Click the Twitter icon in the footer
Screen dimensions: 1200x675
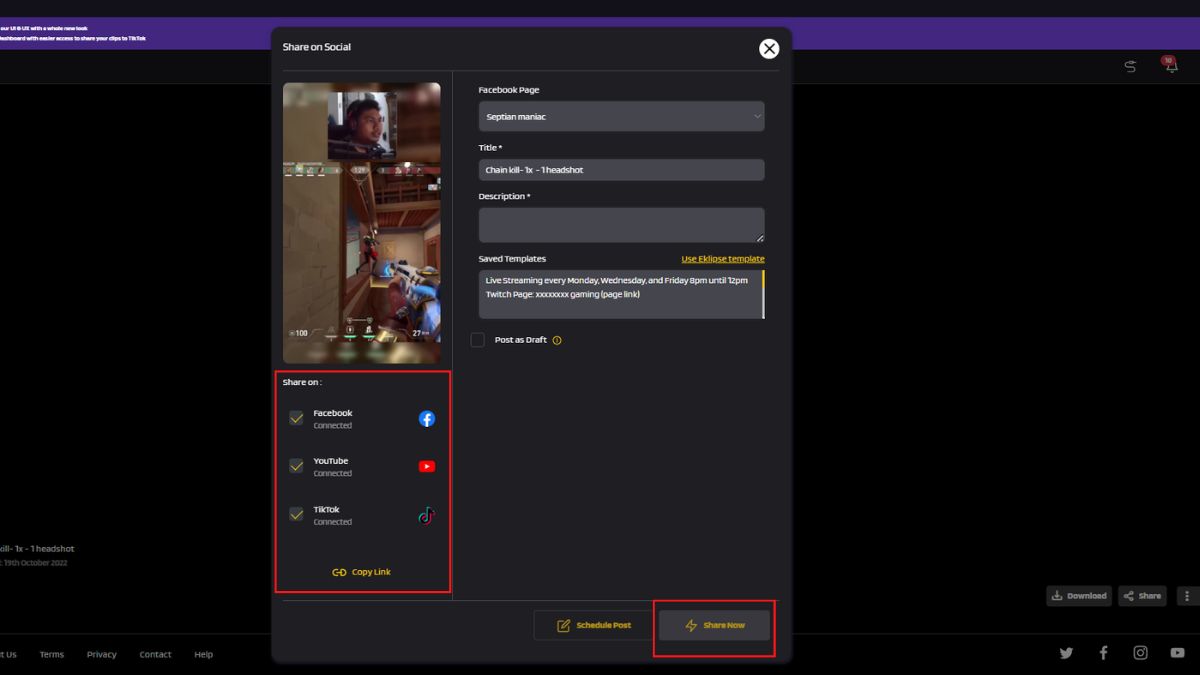tap(1066, 652)
